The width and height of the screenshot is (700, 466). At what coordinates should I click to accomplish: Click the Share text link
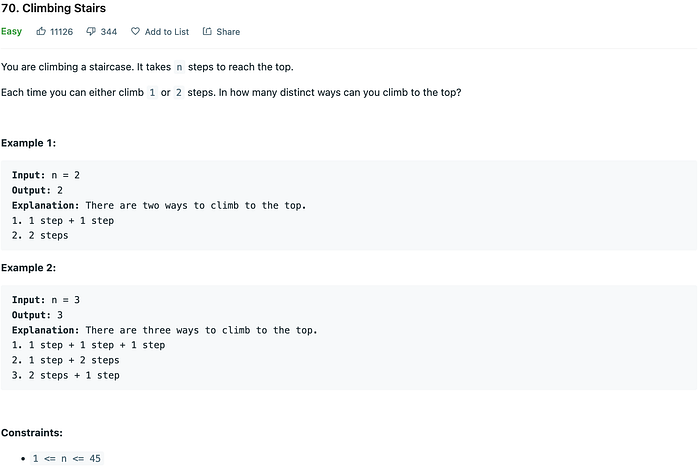point(228,32)
